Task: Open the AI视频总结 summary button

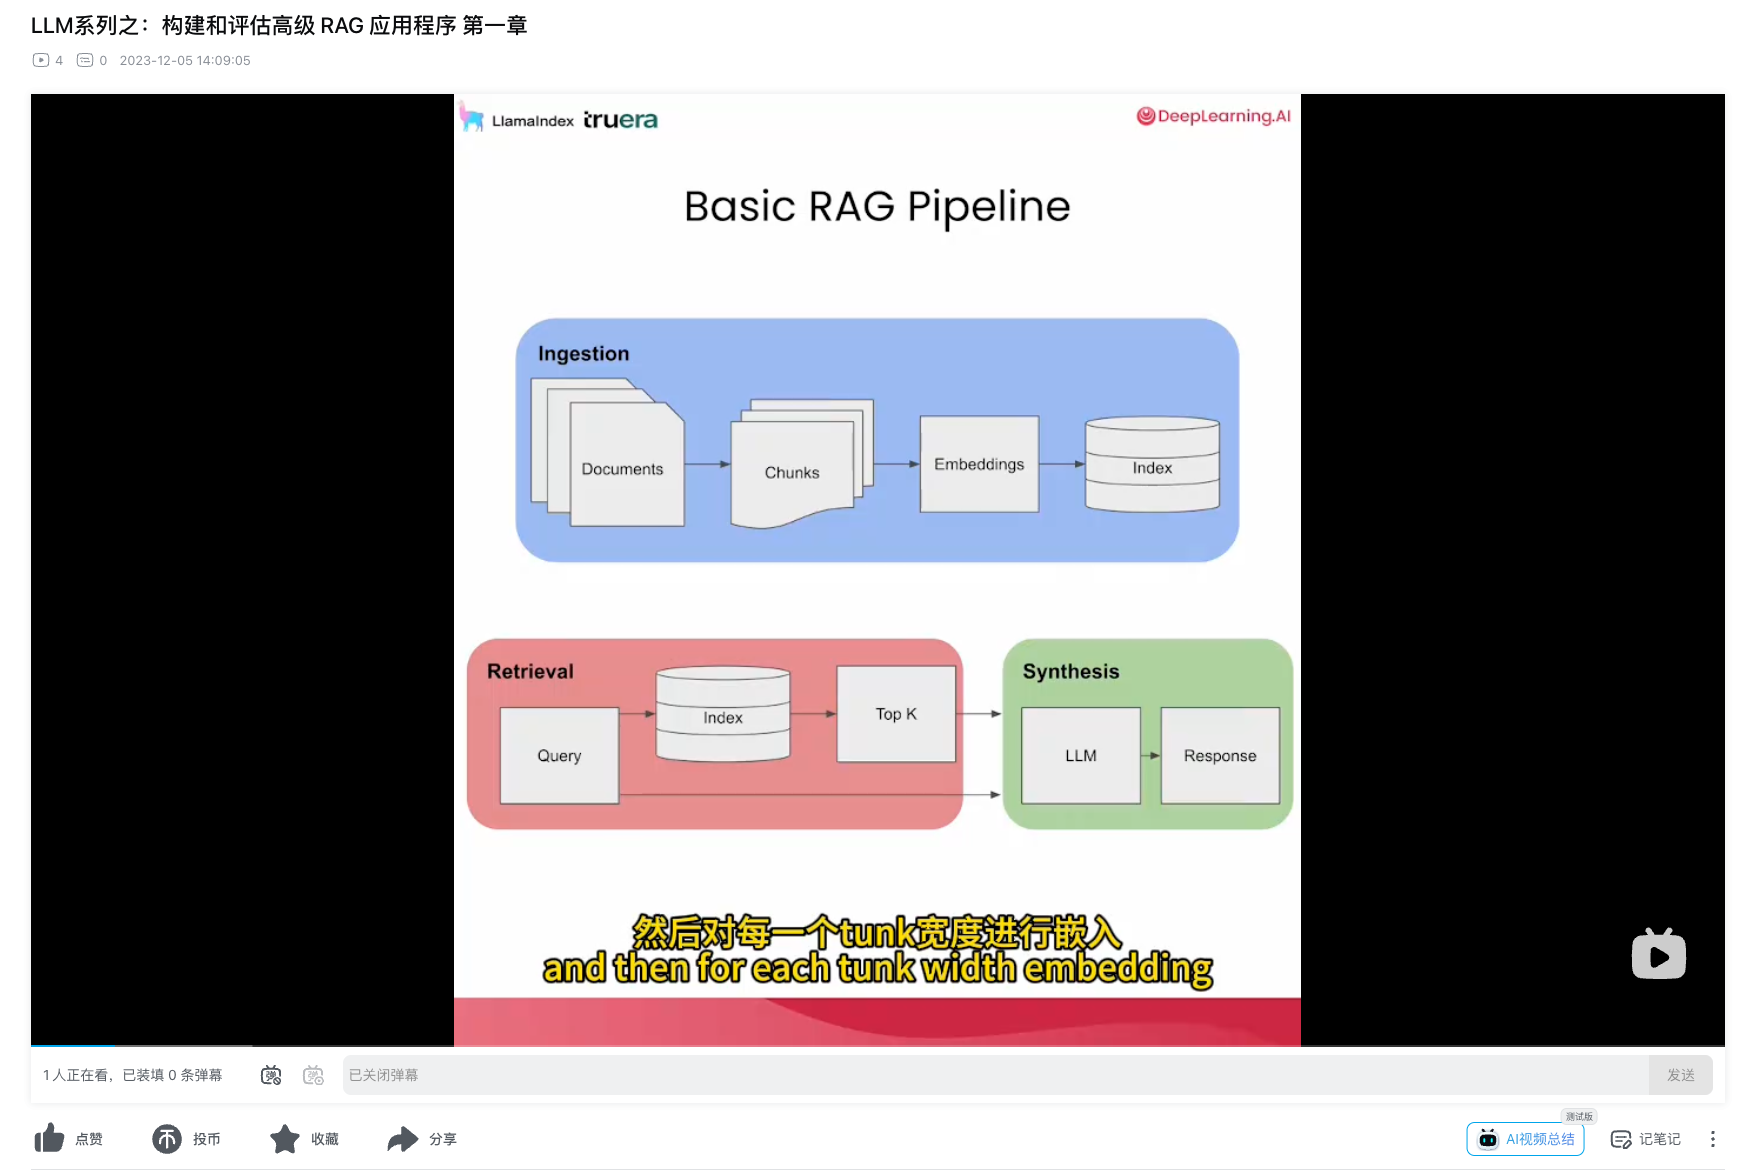Action: (x=1525, y=1139)
